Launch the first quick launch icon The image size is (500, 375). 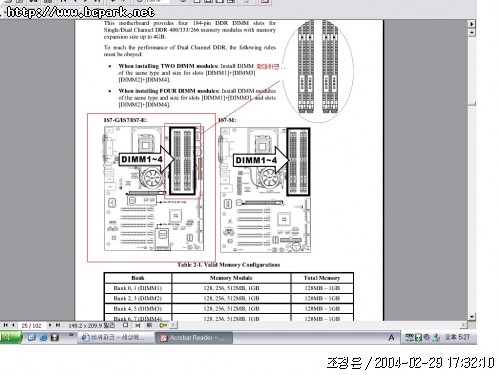click(x=32, y=337)
